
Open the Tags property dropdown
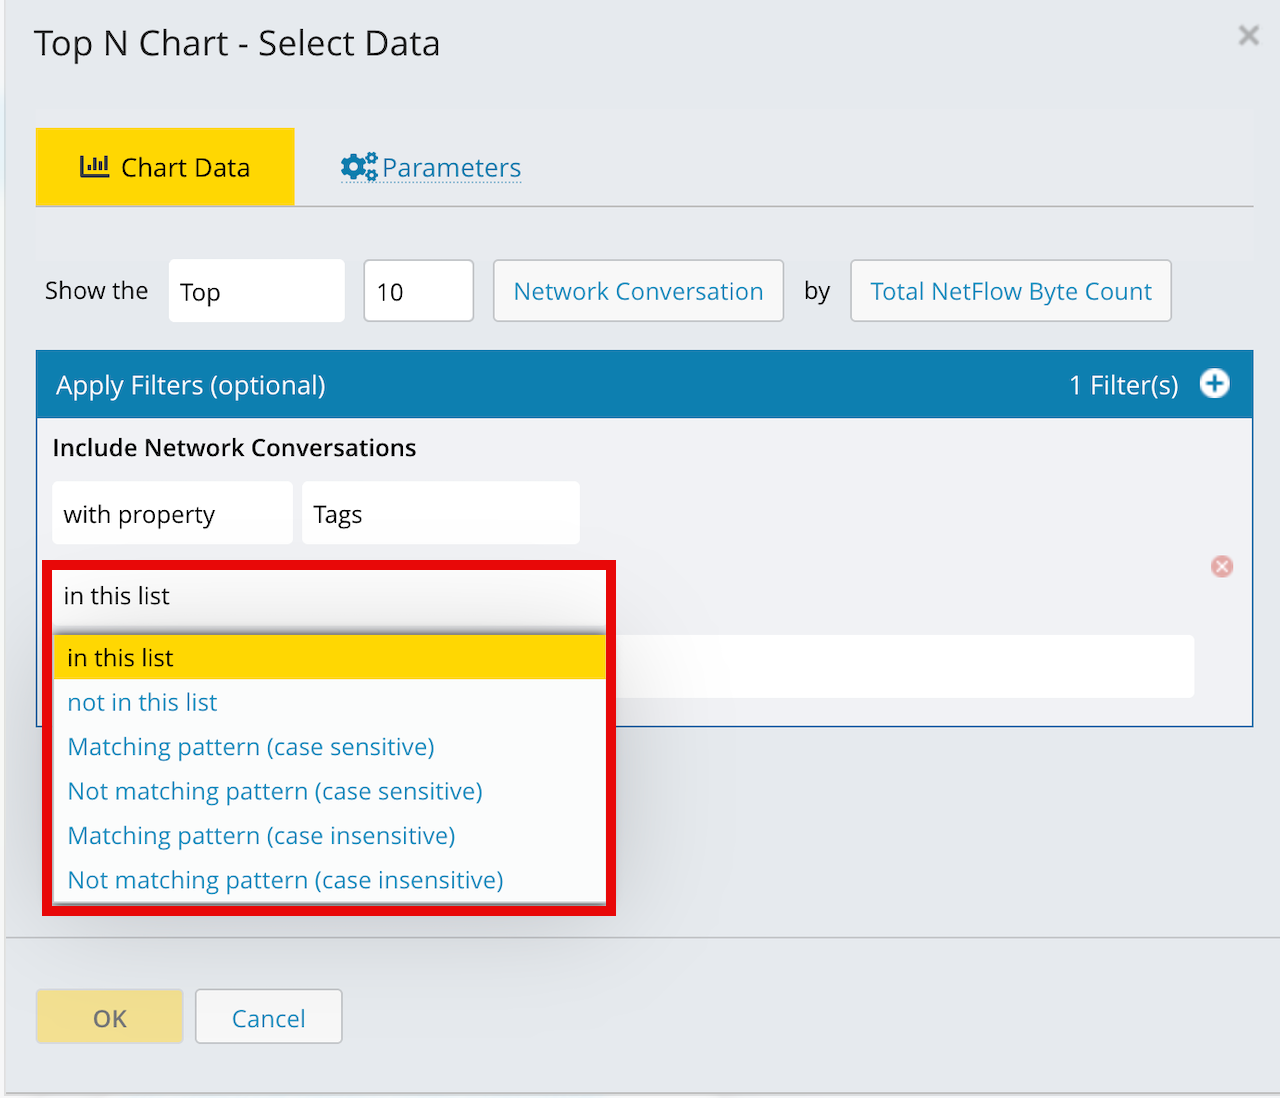[440, 514]
